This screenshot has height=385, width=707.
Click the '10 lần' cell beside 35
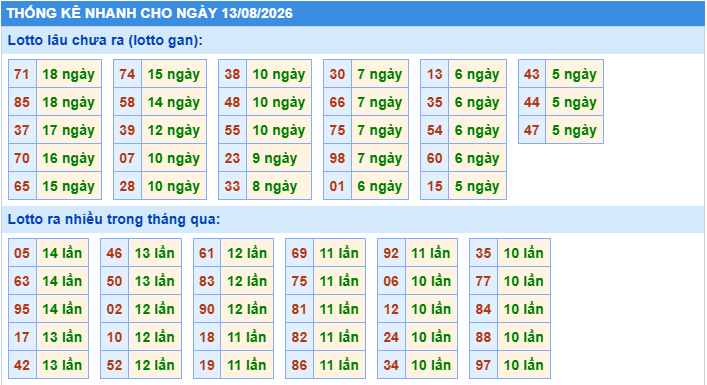point(524,253)
